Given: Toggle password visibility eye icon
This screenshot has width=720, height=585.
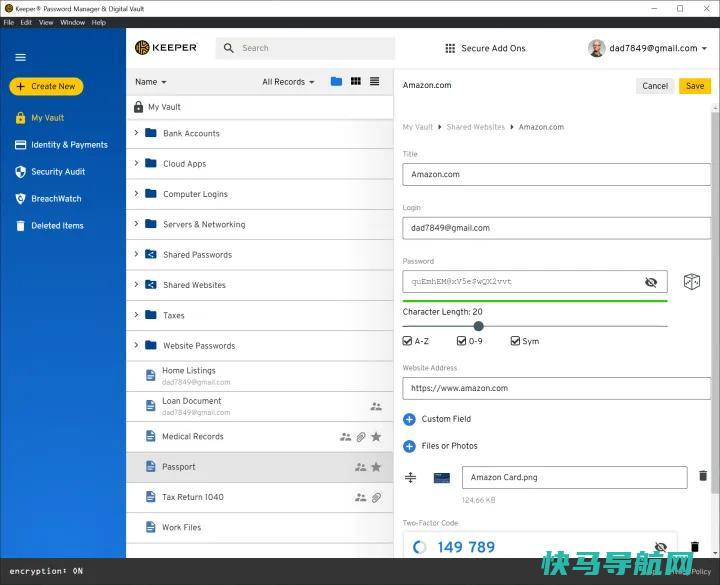Looking at the screenshot, I should click(x=651, y=282).
